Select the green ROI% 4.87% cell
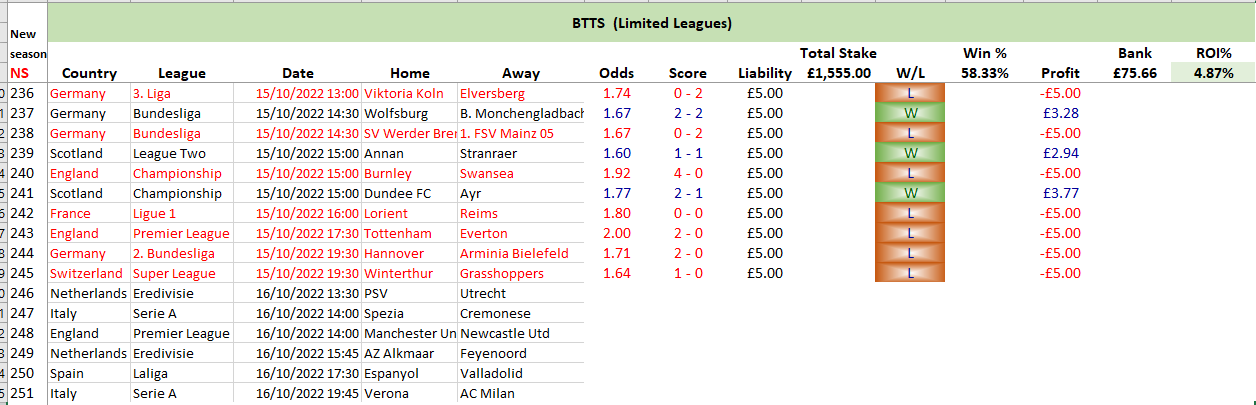 [1210, 73]
